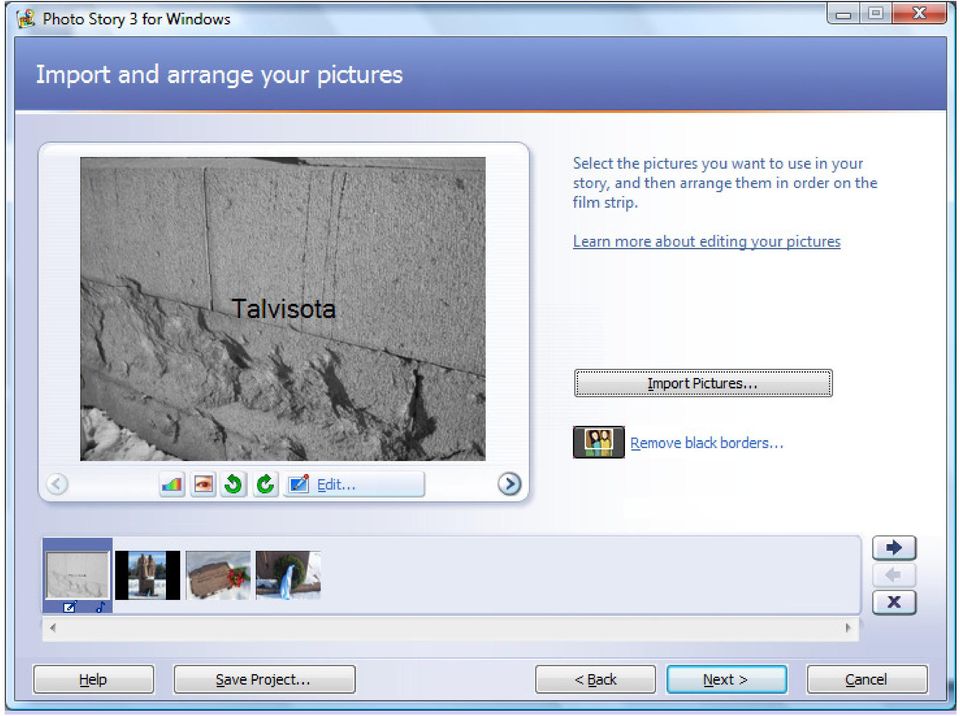The image size is (960, 716).
Task: Click the Photo Story app icon in title bar
Action: 26,18
